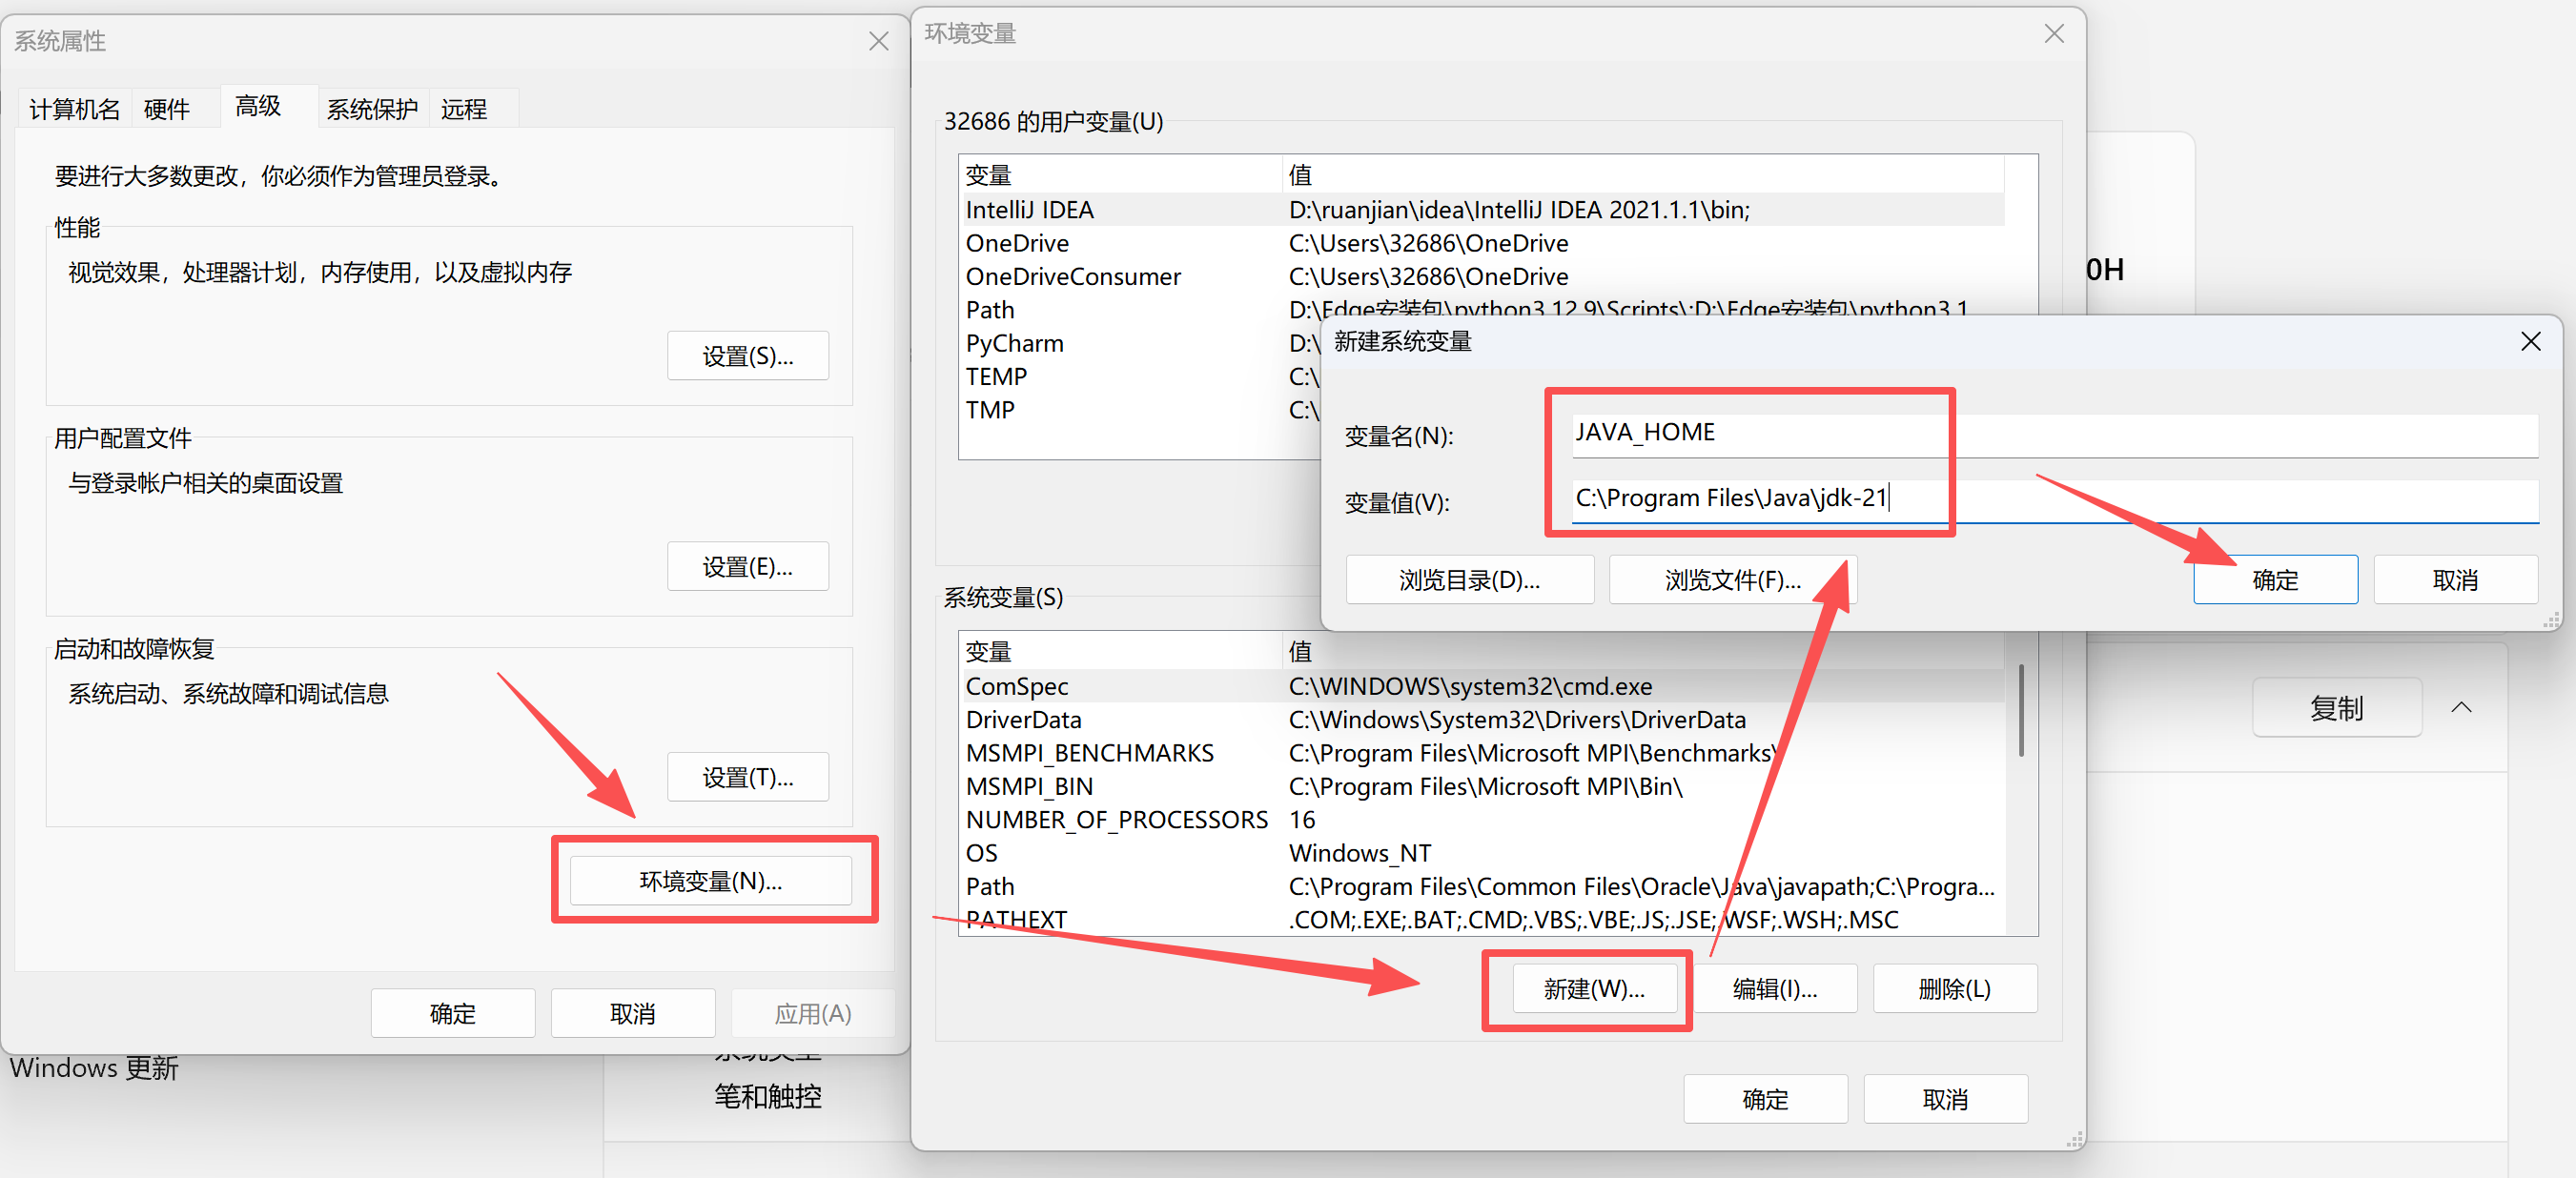
Task: Confirm the new variable with 确定
Action: click(2275, 580)
